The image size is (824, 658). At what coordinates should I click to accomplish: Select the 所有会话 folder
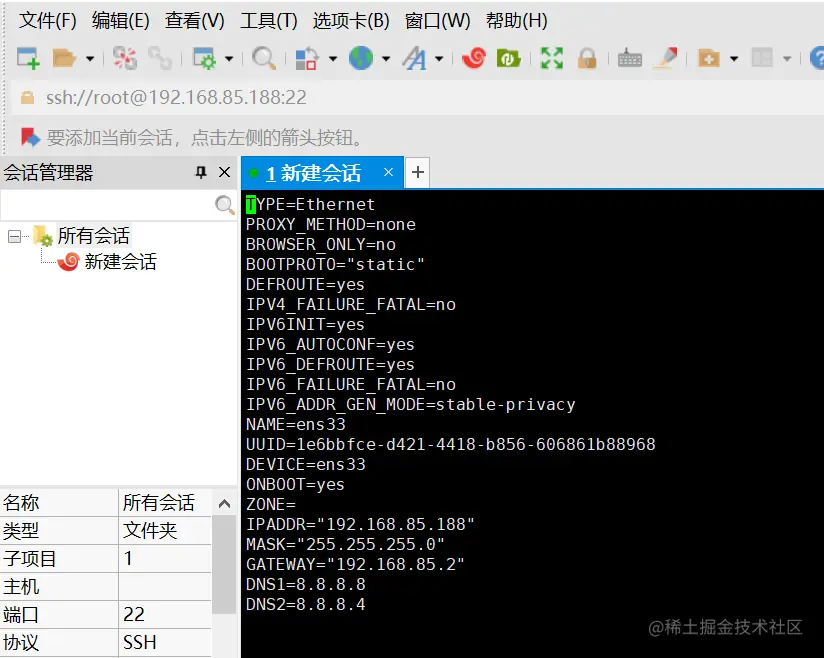click(94, 236)
